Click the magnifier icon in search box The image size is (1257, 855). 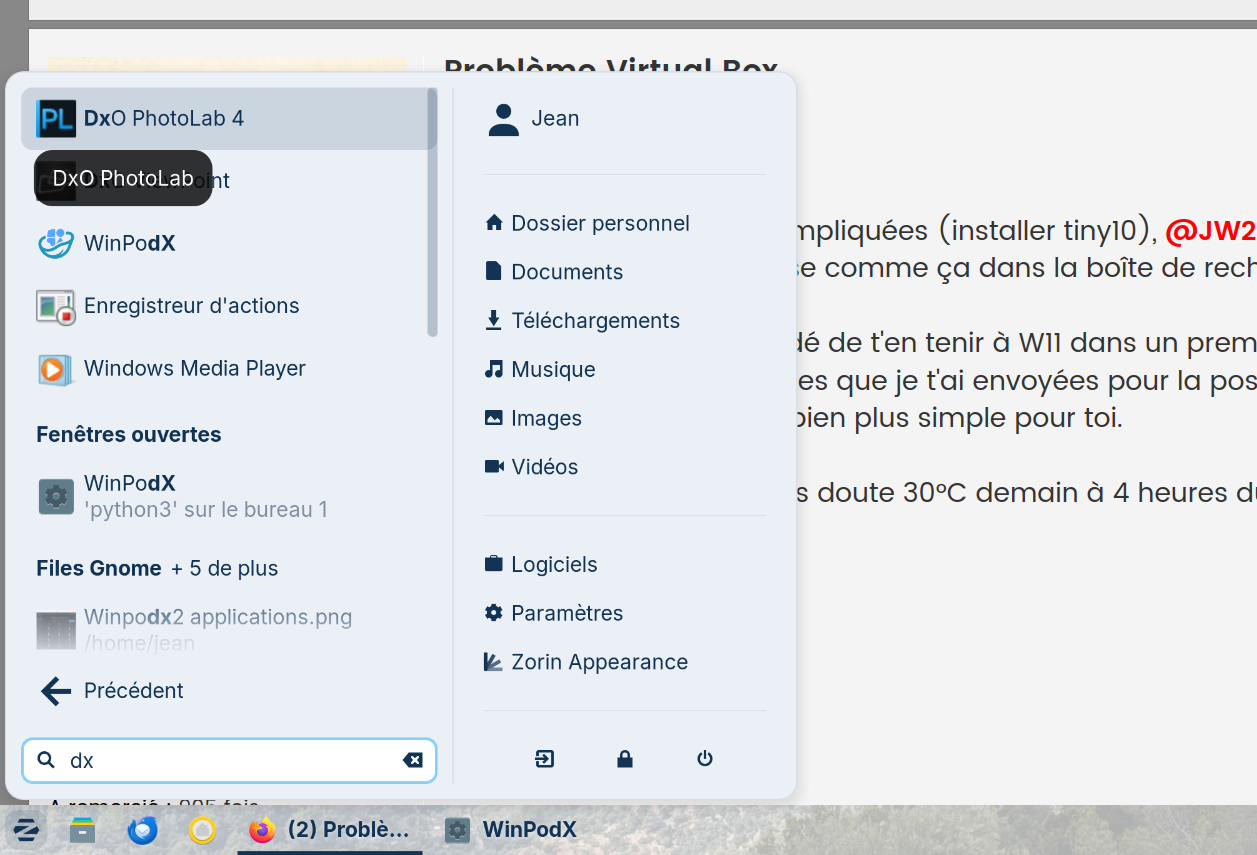(x=46, y=760)
